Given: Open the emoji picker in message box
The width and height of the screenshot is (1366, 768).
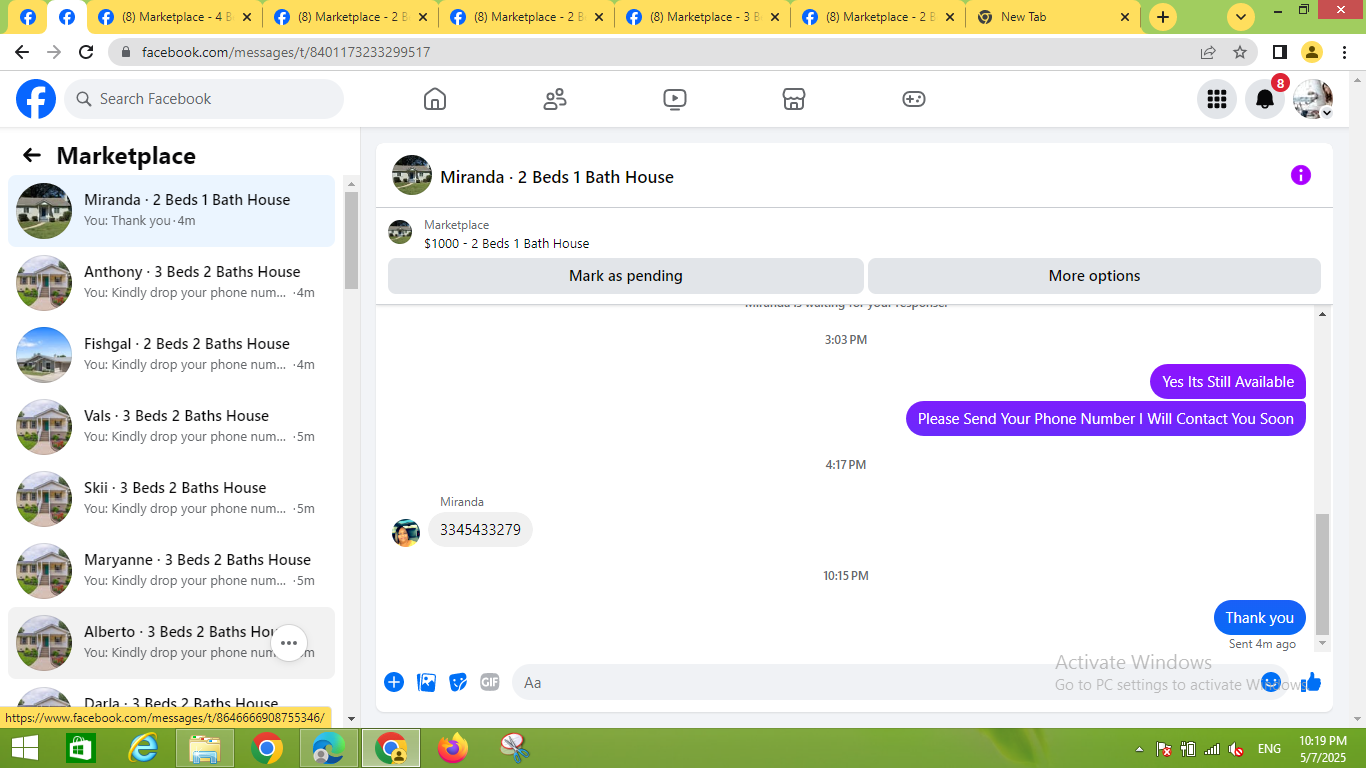Looking at the screenshot, I should tap(1271, 682).
